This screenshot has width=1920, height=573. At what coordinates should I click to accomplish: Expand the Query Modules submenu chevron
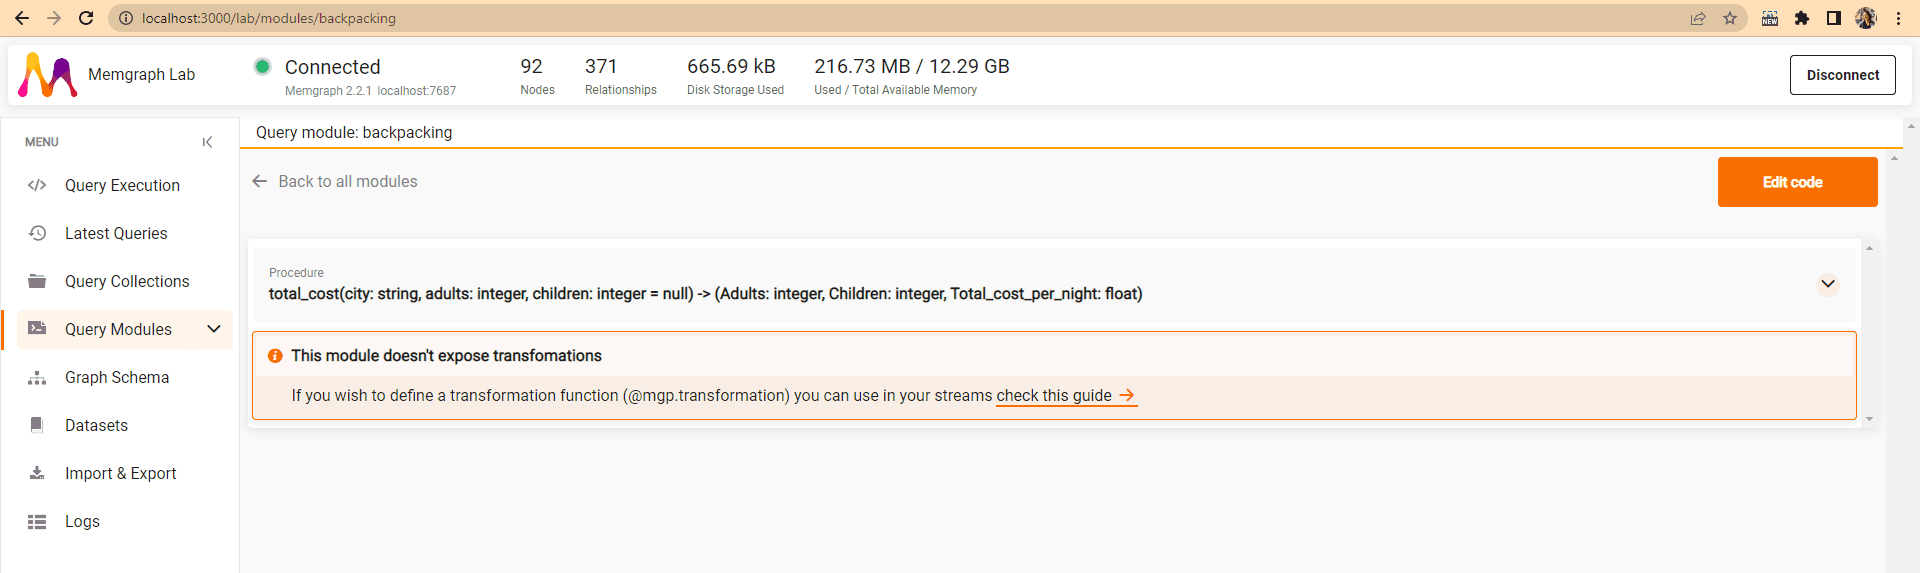pos(214,329)
